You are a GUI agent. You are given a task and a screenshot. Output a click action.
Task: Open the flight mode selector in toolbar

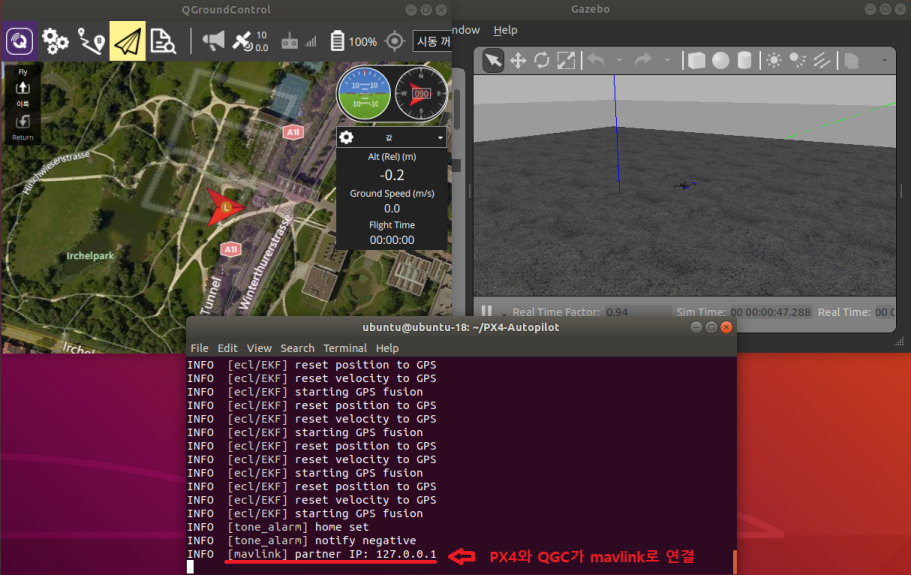[432, 41]
